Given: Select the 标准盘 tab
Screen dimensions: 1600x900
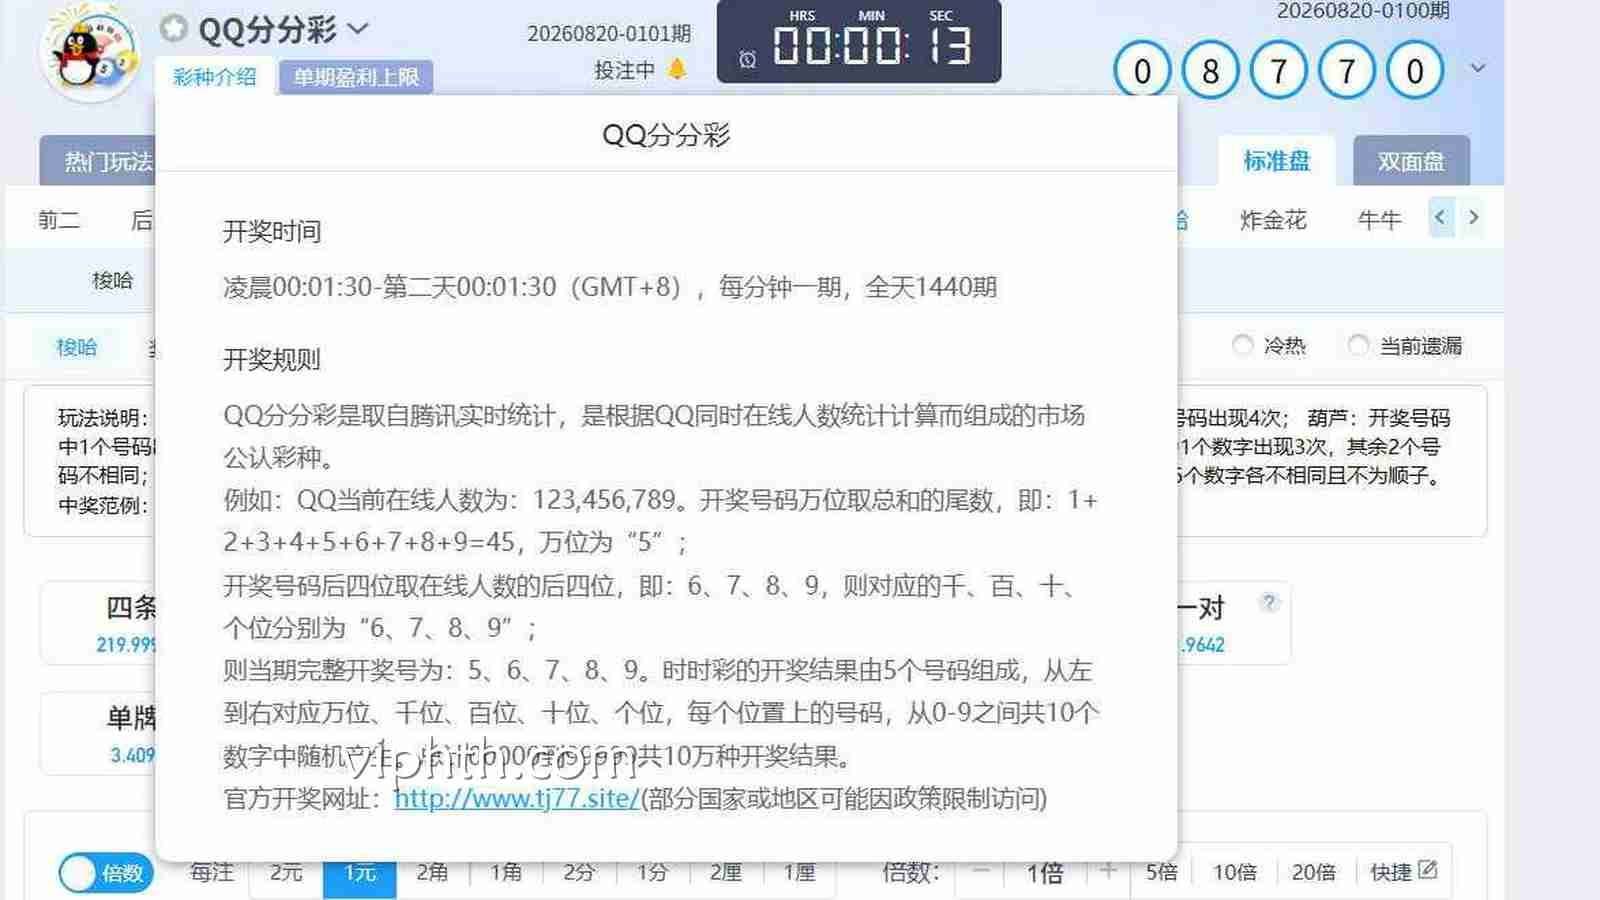Looking at the screenshot, I should [x=1276, y=160].
